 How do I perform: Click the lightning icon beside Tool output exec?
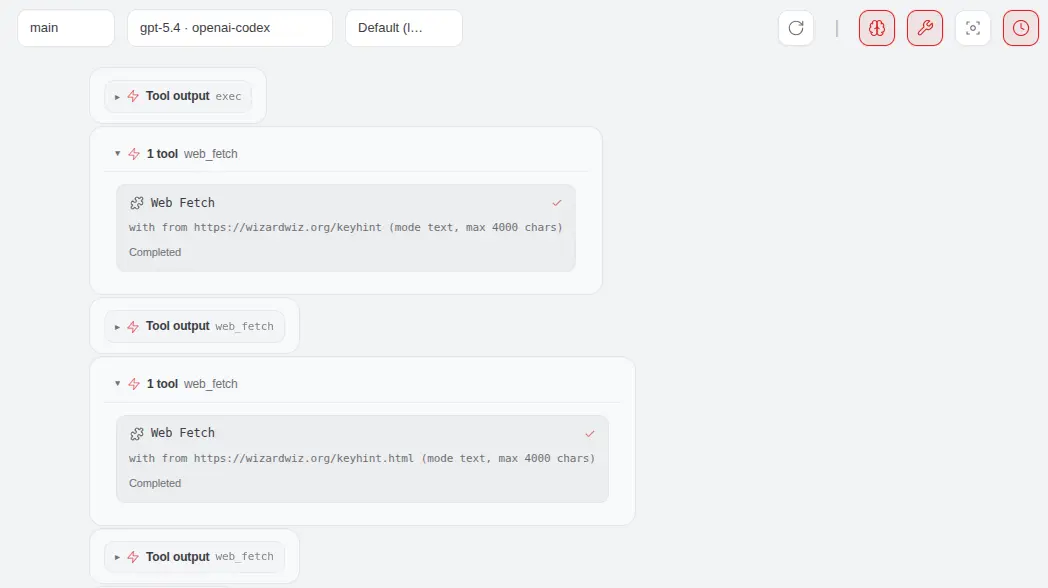pyautogui.click(x=133, y=97)
